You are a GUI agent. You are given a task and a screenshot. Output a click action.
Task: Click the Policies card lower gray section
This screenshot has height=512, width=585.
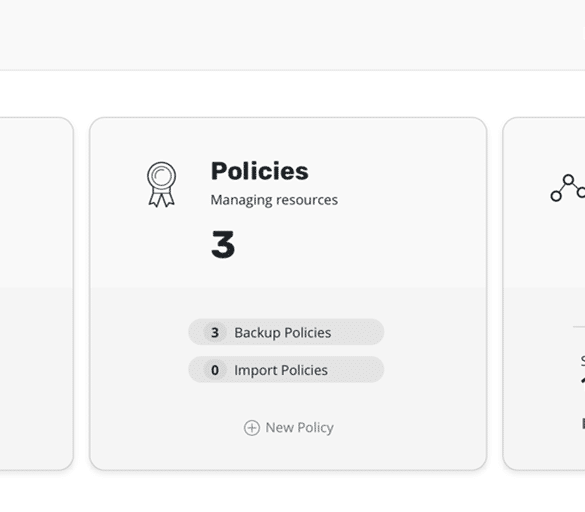[288, 378]
